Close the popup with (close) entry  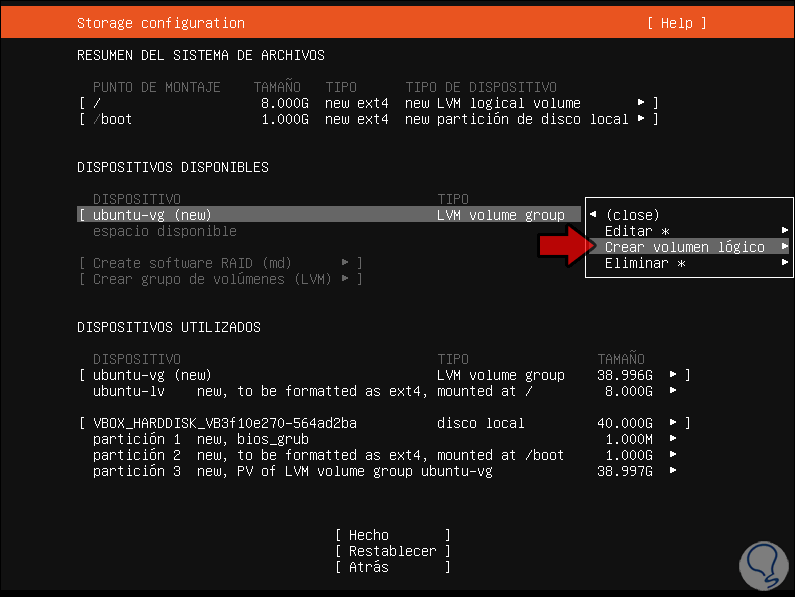pyautogui.click(x=632, y=215)
